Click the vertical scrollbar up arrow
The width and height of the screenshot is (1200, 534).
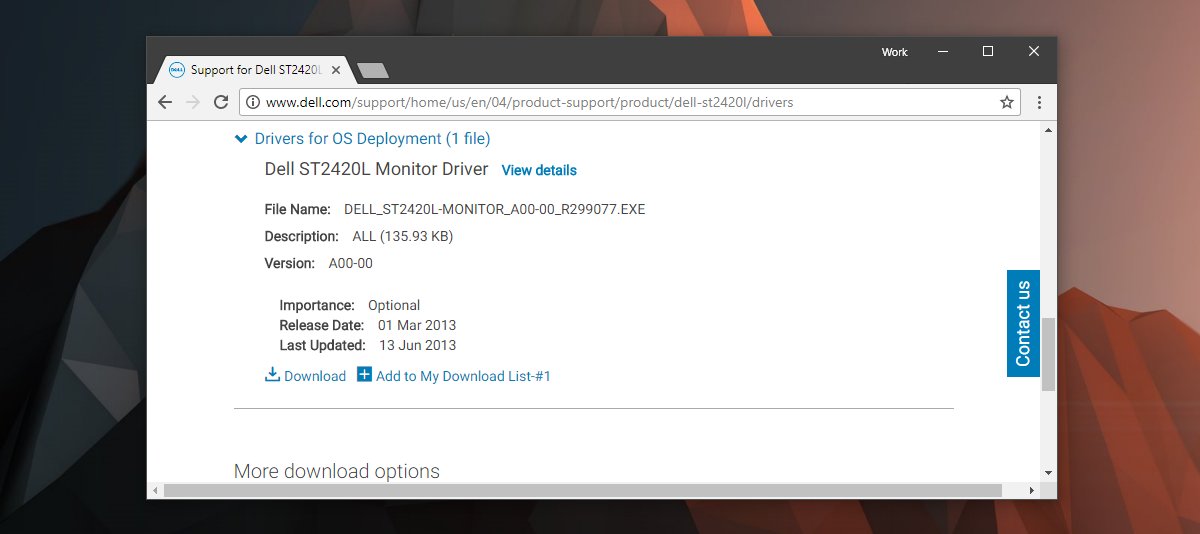[x=1048, y=130]
